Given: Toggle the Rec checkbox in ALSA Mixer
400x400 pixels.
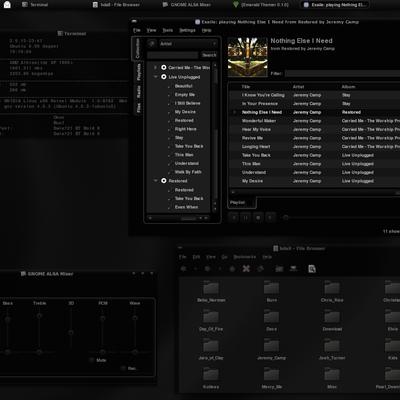Looking at the screenshot, I should coord(123,368).
